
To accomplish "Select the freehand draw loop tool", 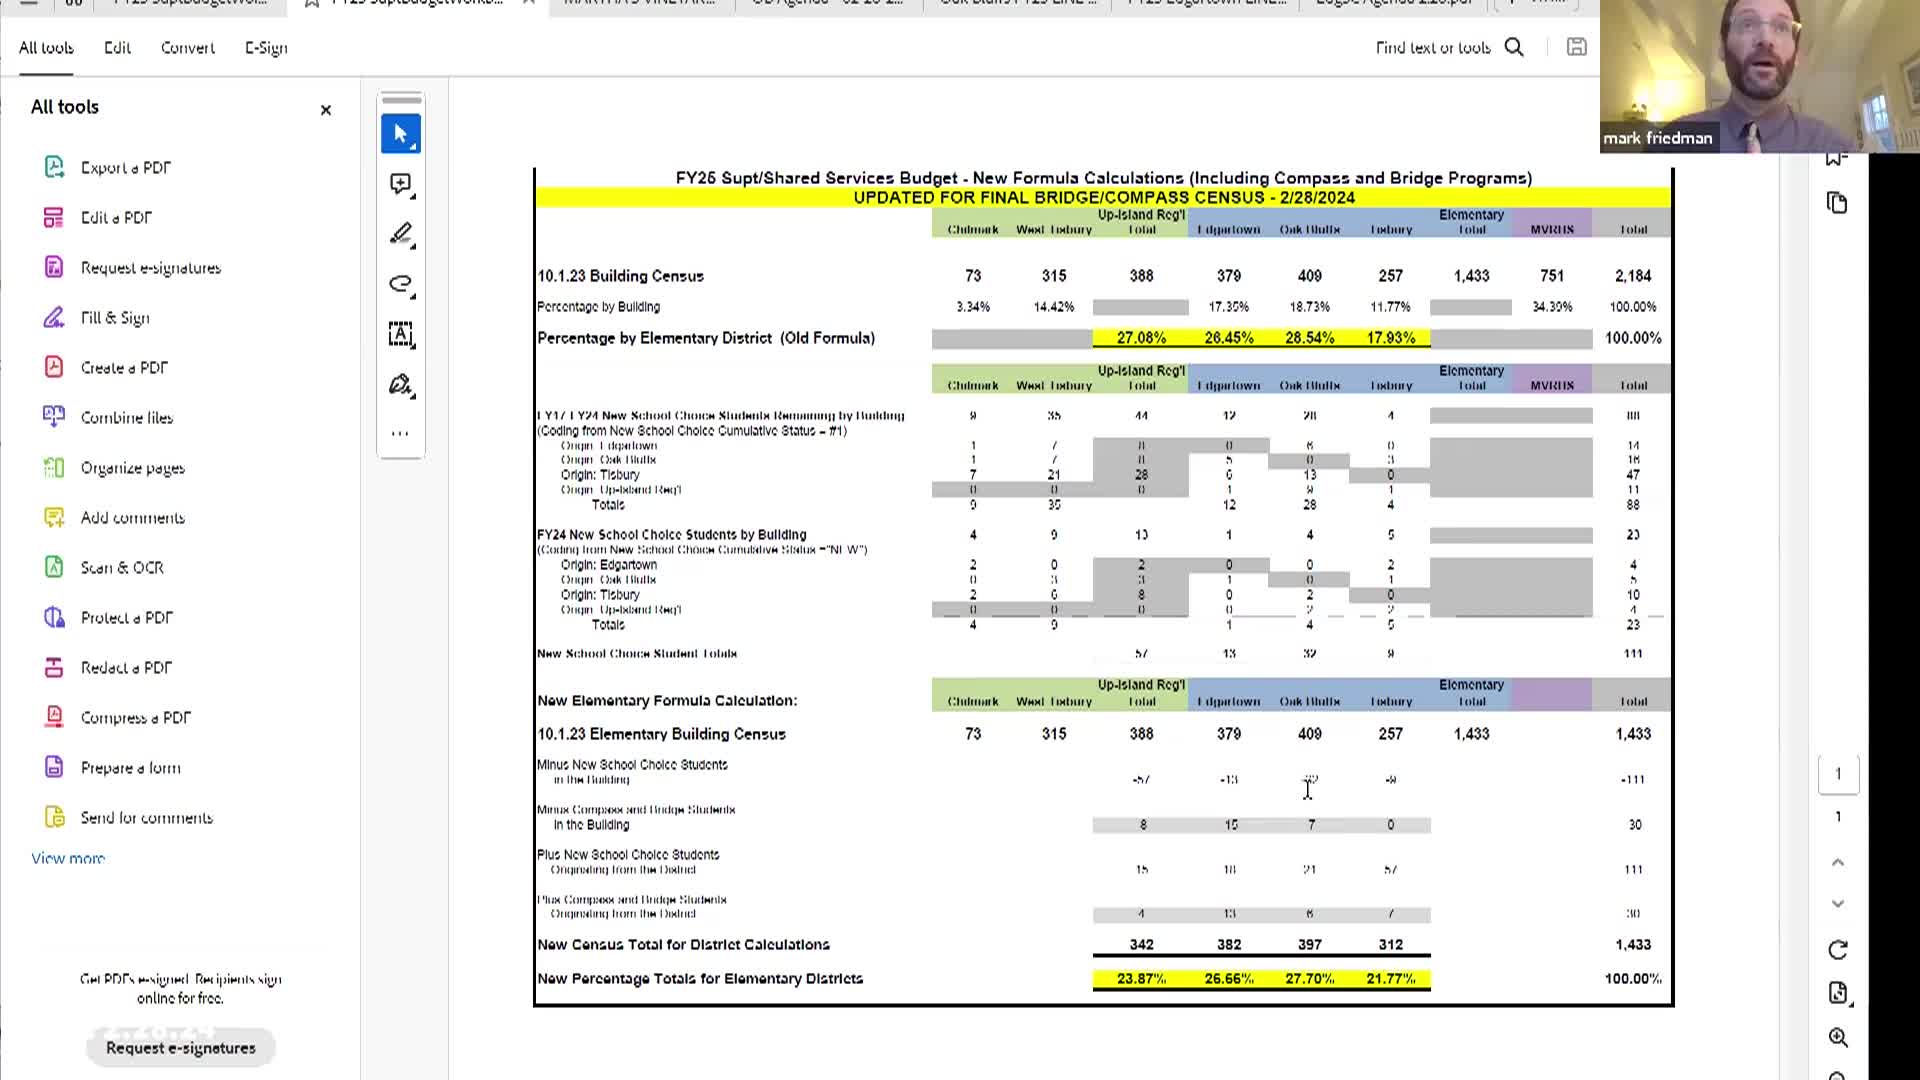I will [x=401, y=284].
